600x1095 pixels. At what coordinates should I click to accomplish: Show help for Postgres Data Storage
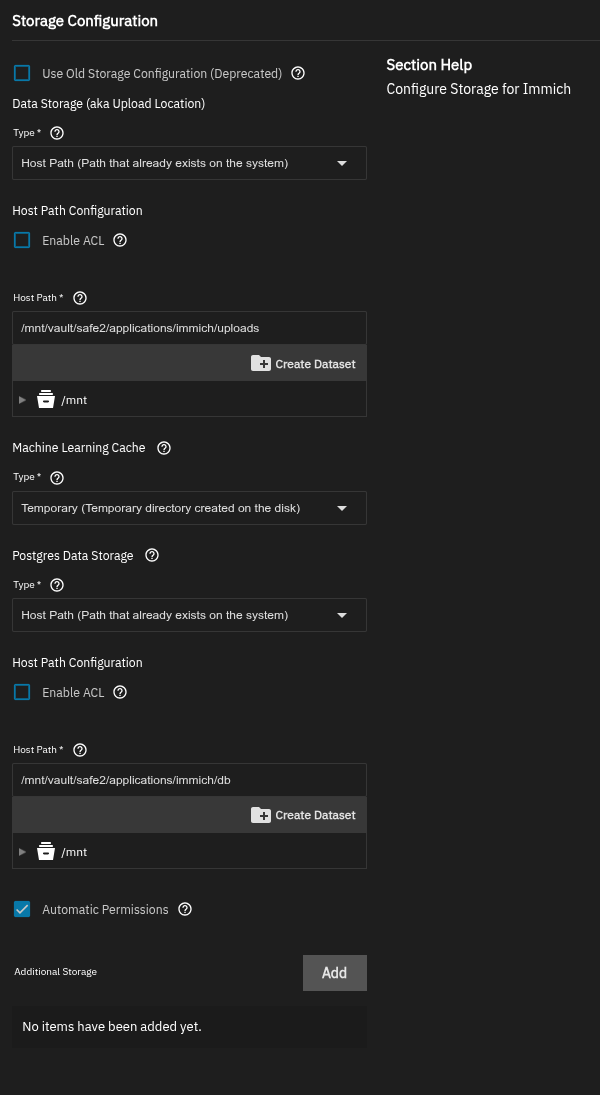click(152, 555)
